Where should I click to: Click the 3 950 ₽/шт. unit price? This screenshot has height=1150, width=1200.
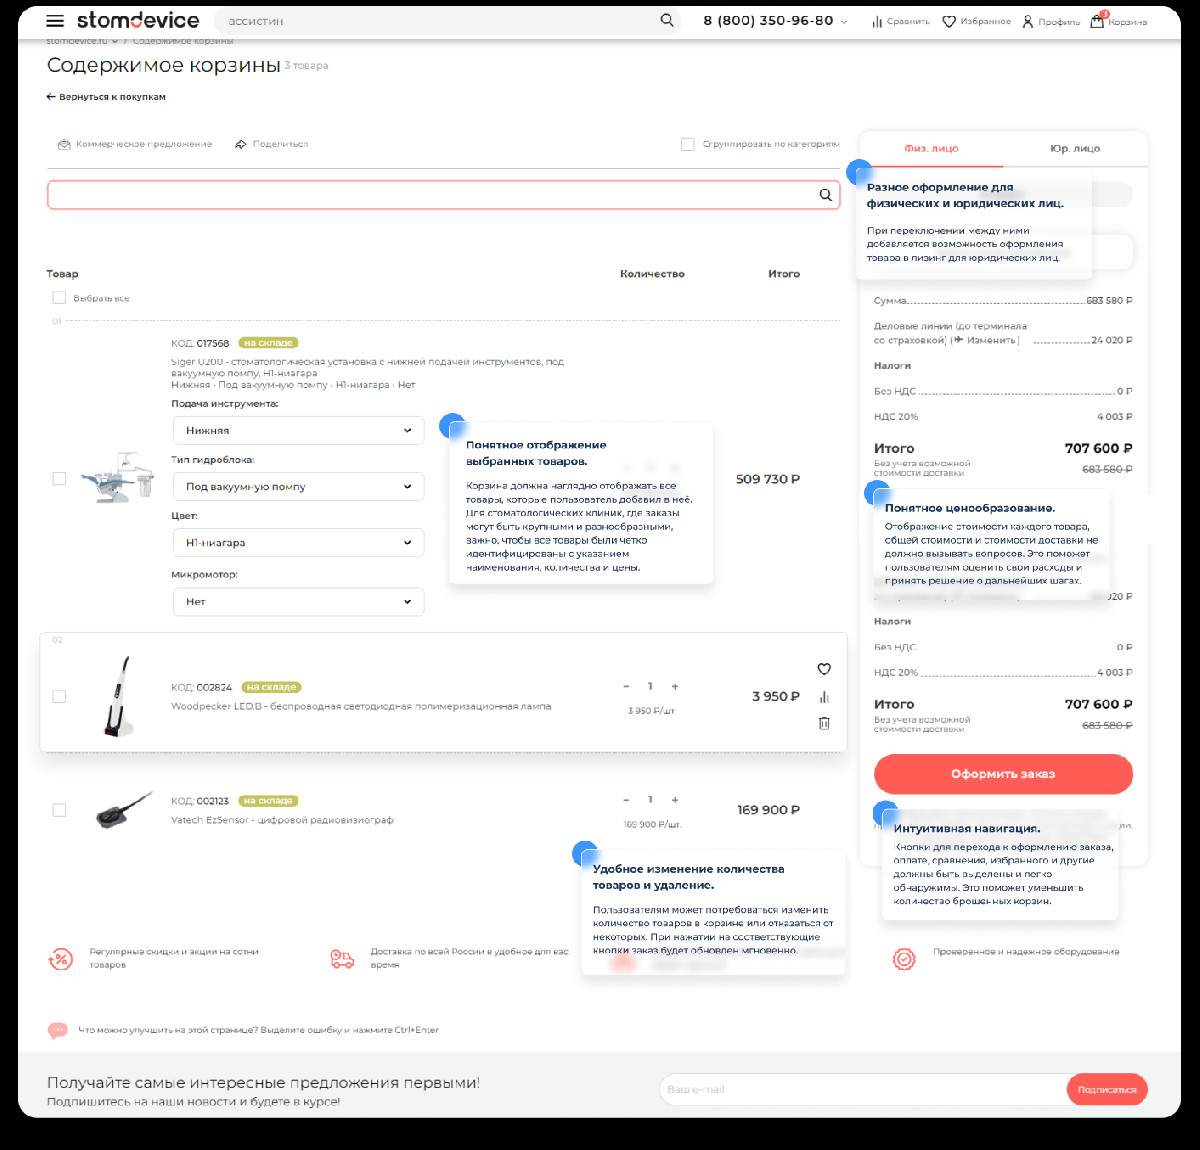(x=652, y=711)
